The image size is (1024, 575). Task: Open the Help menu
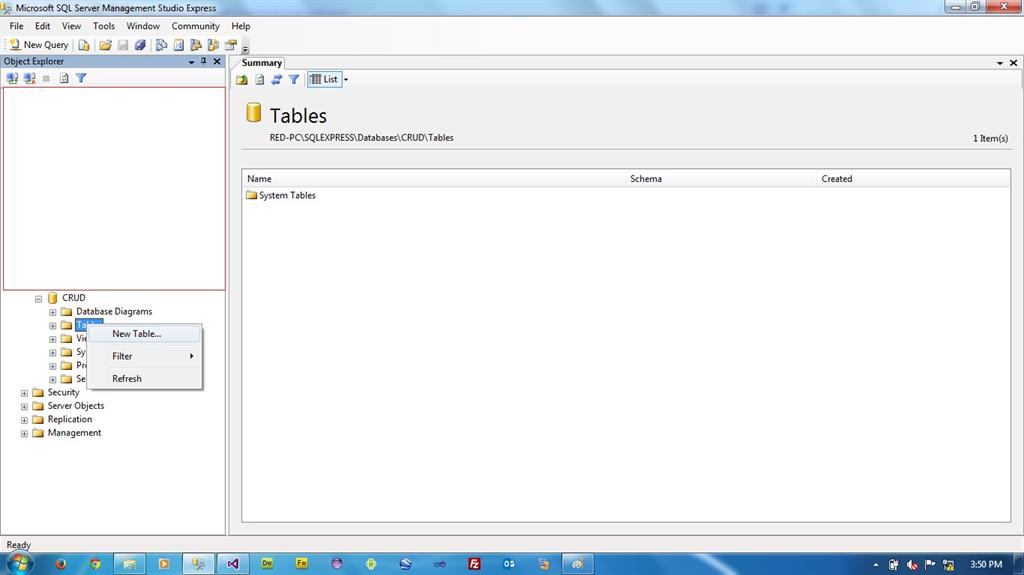click(x=240, y=26)
